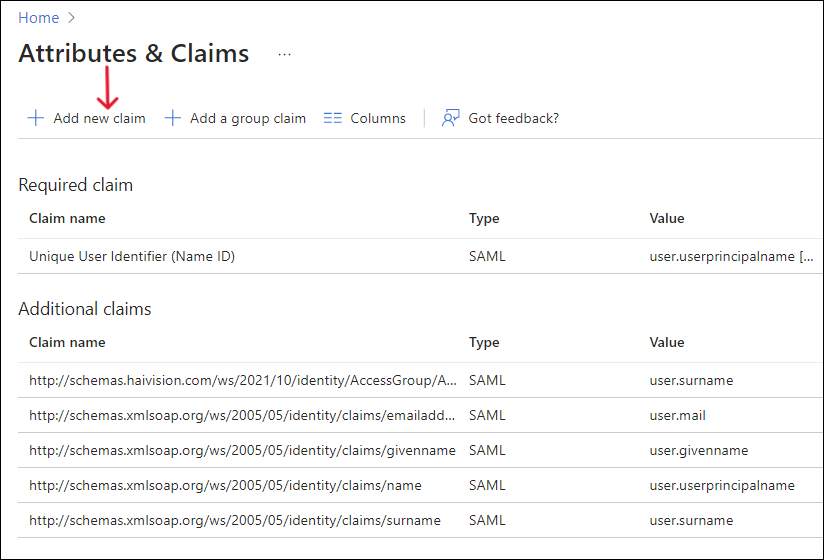Open the givenname claim
The width and height of the screenshot is (824, 560).
pyautogui.click(x=242, y=450)
